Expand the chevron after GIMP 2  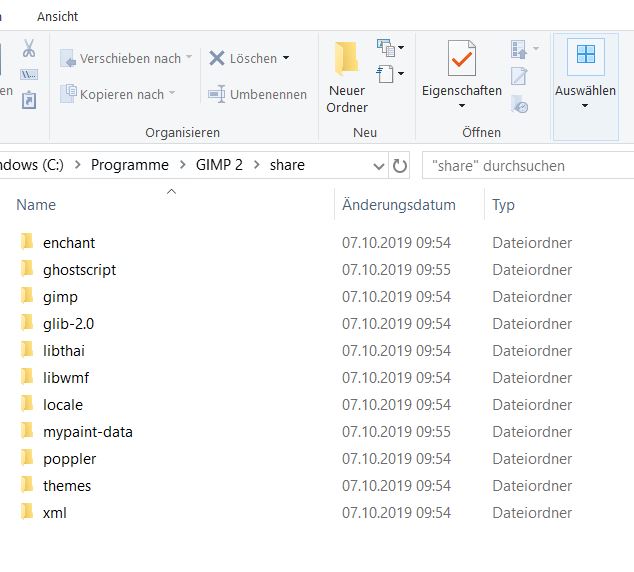click(257, 165)
